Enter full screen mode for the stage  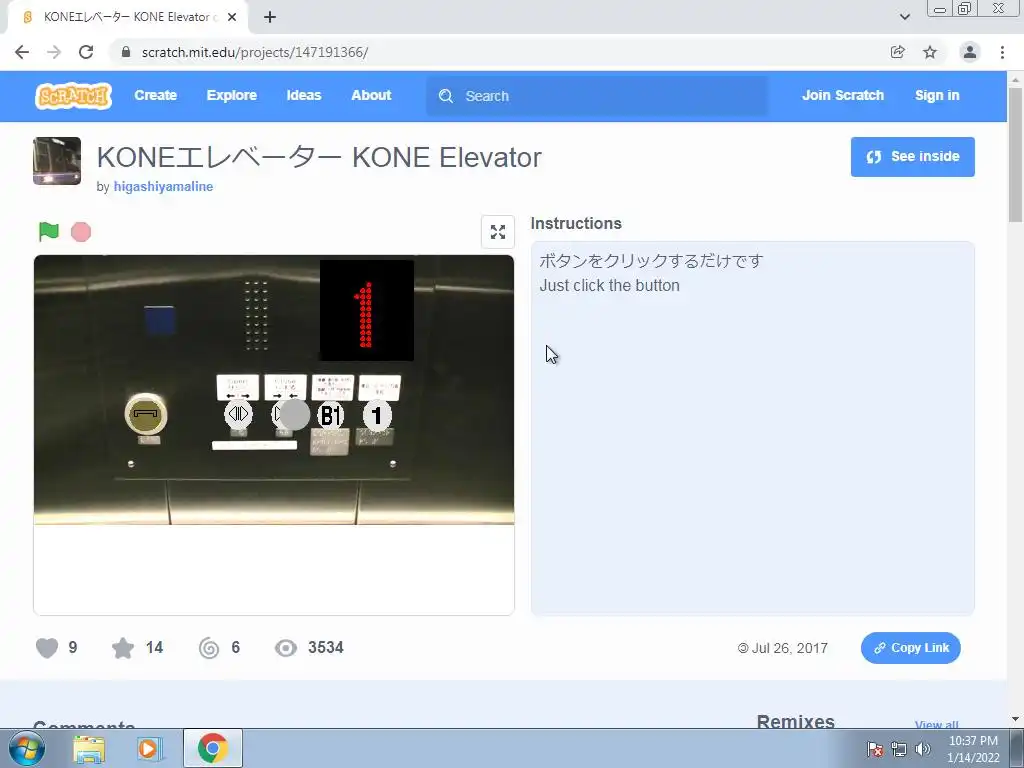[498, 232]
